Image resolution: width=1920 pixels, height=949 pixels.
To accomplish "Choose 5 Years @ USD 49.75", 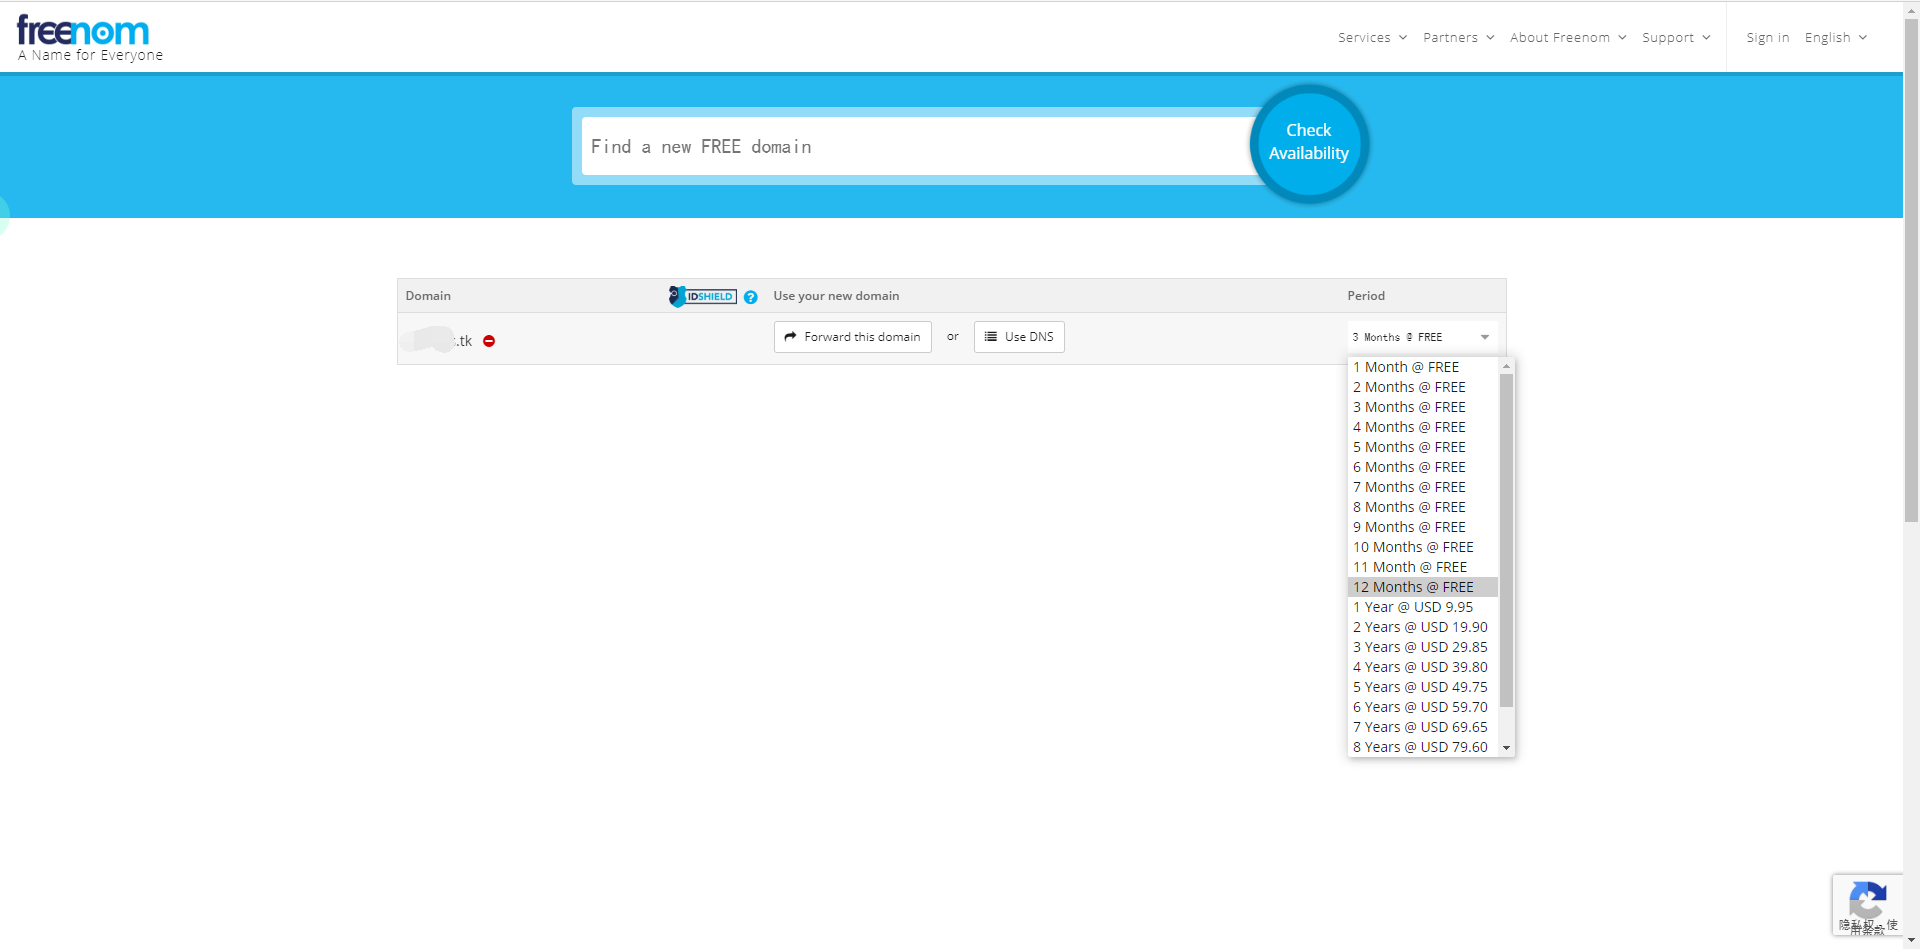I will point(1423,687).
